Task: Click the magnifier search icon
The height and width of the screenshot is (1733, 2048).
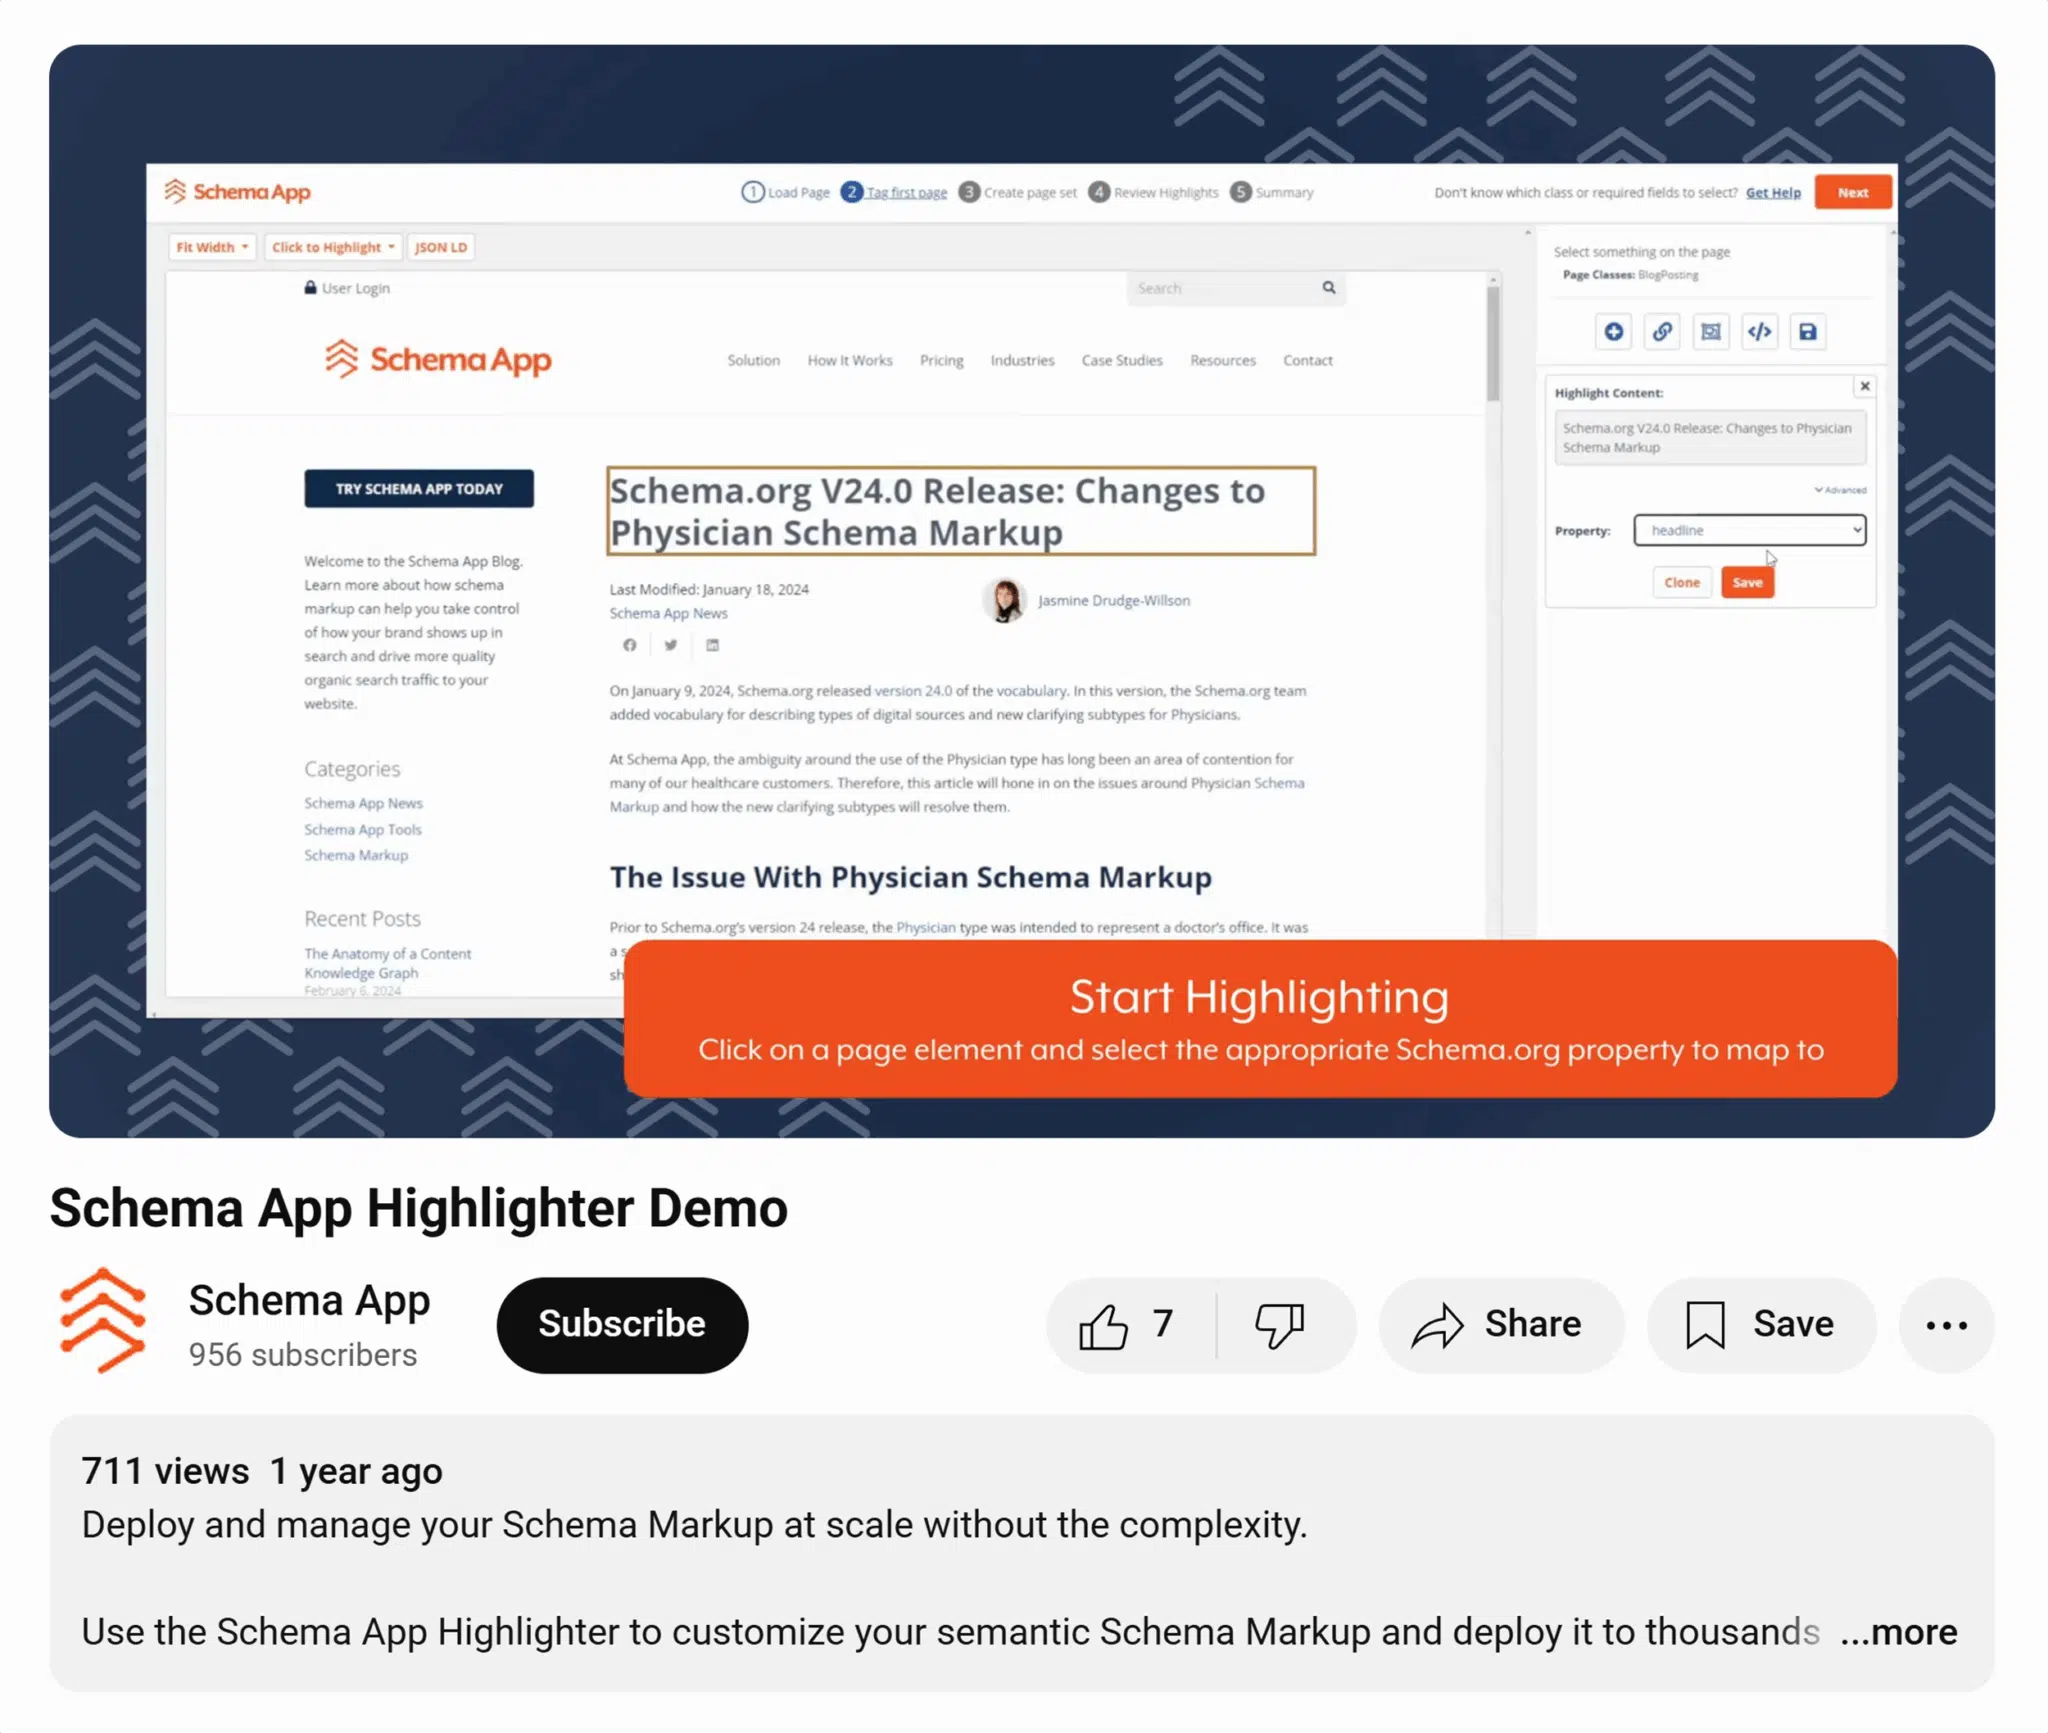Action: [x=1329, y=288]
